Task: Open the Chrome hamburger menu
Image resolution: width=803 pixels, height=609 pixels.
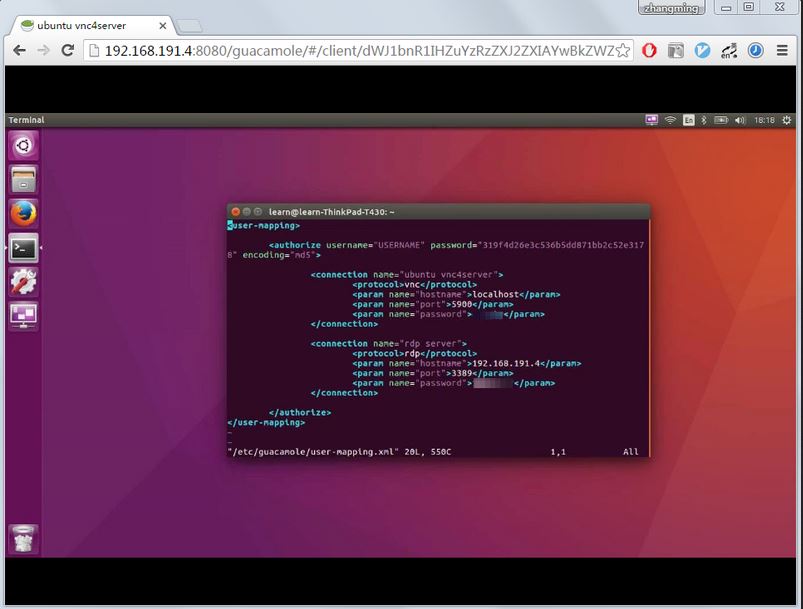Action: coord(784,50)
